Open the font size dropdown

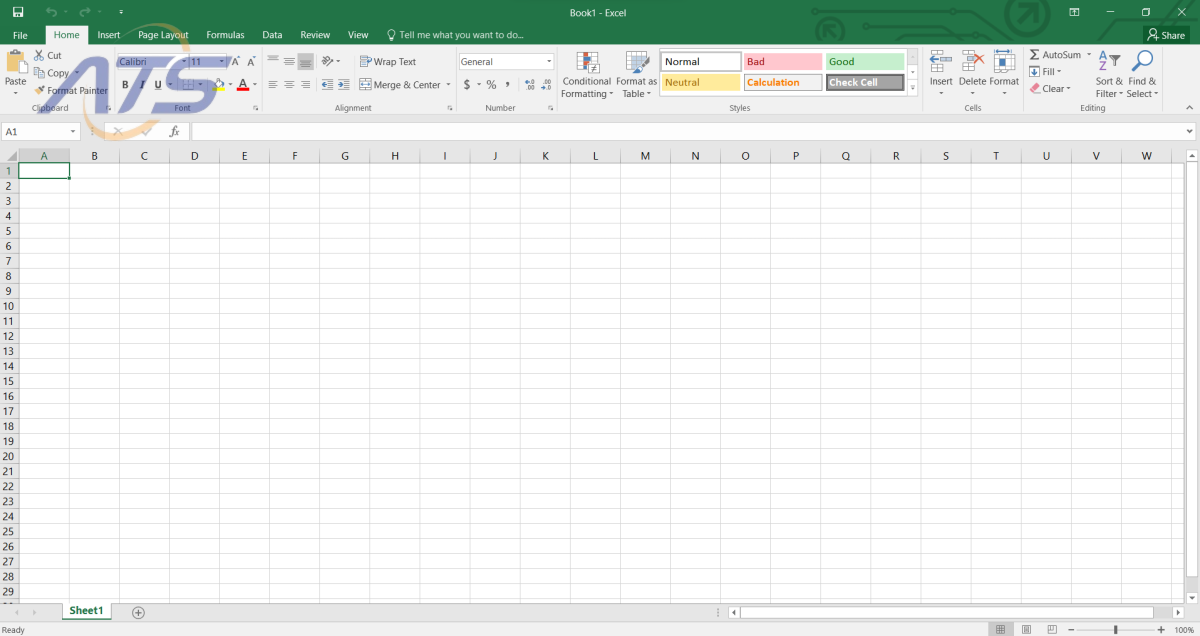(x=222, y=62)
